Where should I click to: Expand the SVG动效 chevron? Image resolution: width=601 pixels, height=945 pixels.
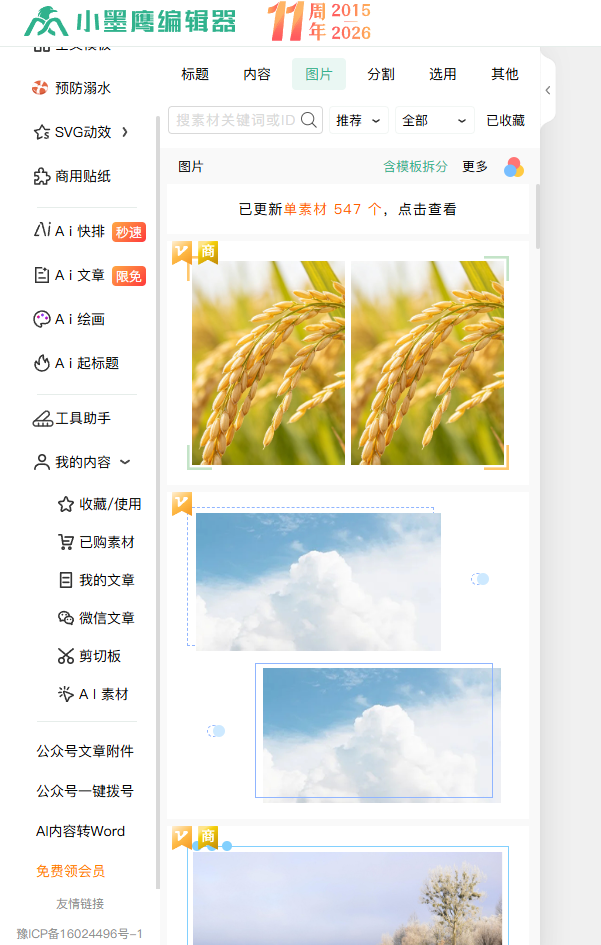[125, 132]
